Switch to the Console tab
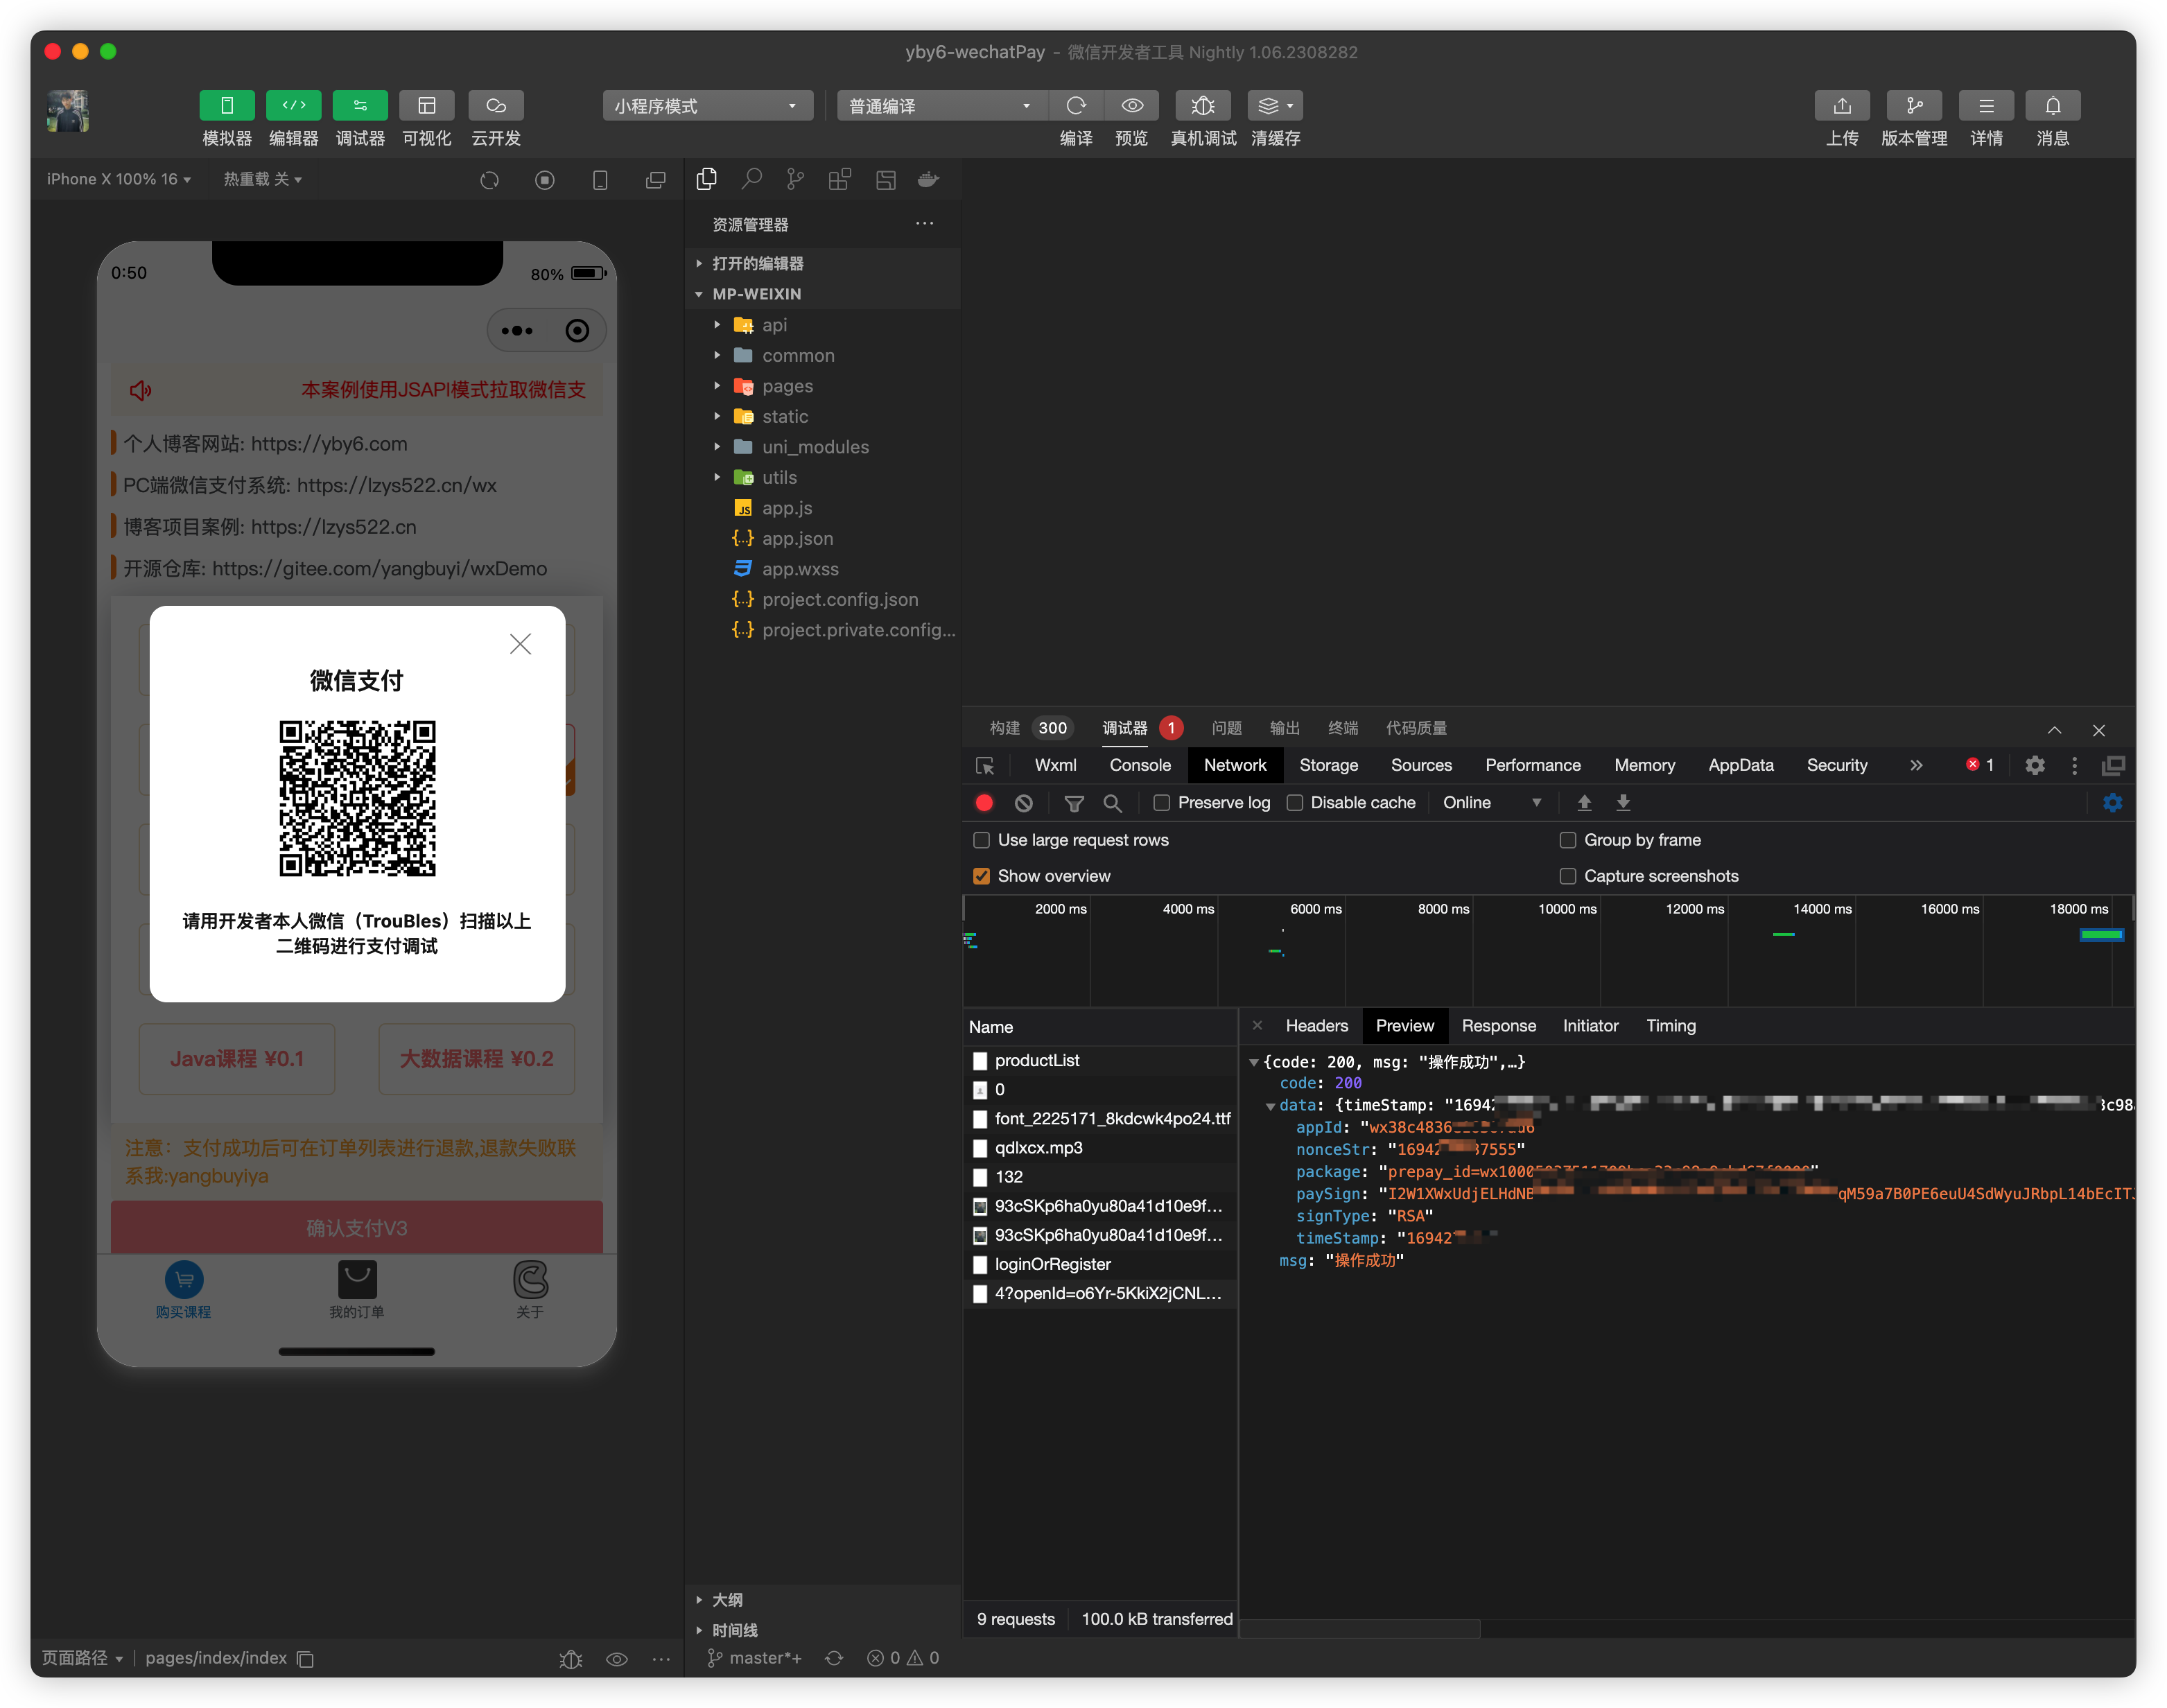 (1139, 765)
